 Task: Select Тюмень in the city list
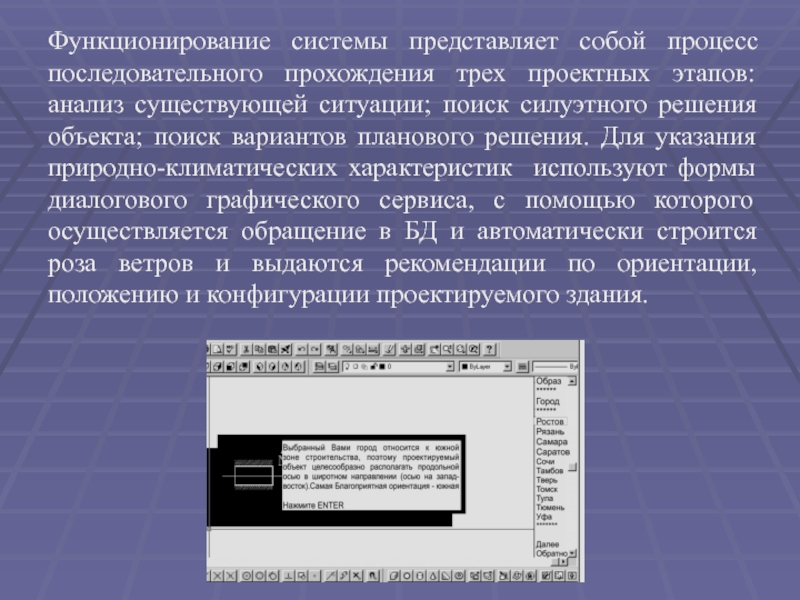[x=550, y=508]
